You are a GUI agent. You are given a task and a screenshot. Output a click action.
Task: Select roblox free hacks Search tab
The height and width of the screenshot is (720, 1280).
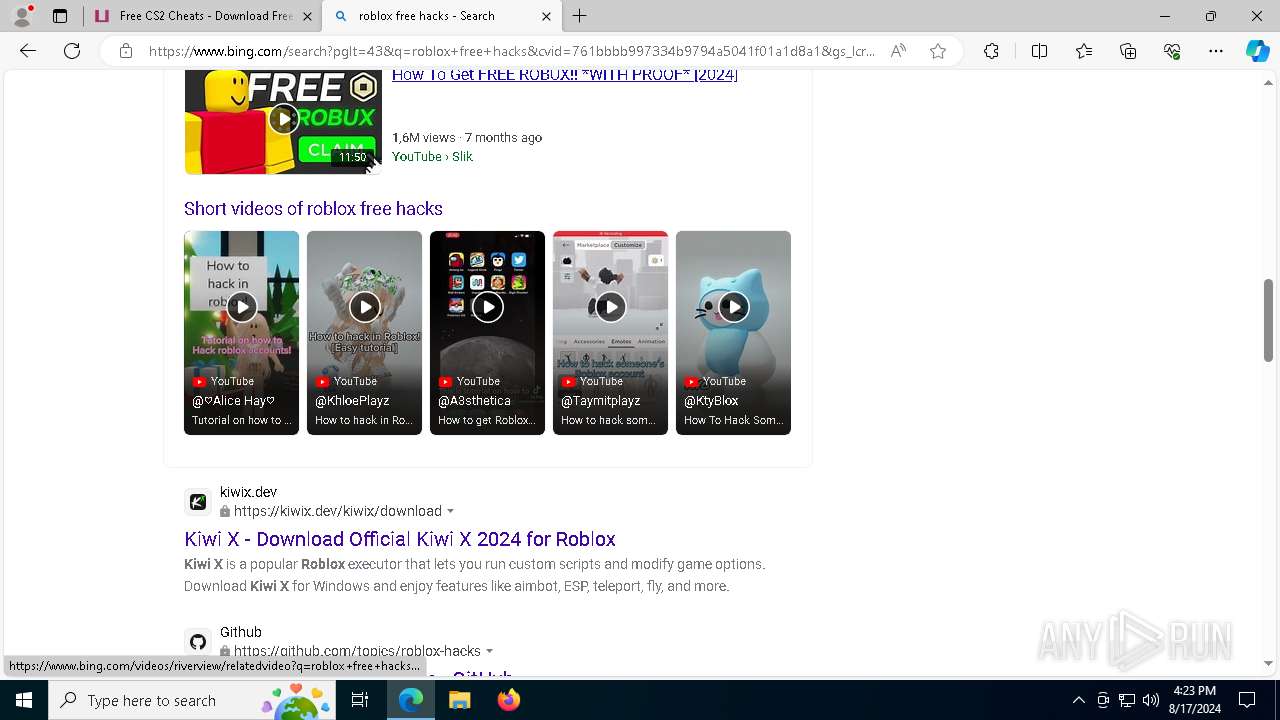443,16
